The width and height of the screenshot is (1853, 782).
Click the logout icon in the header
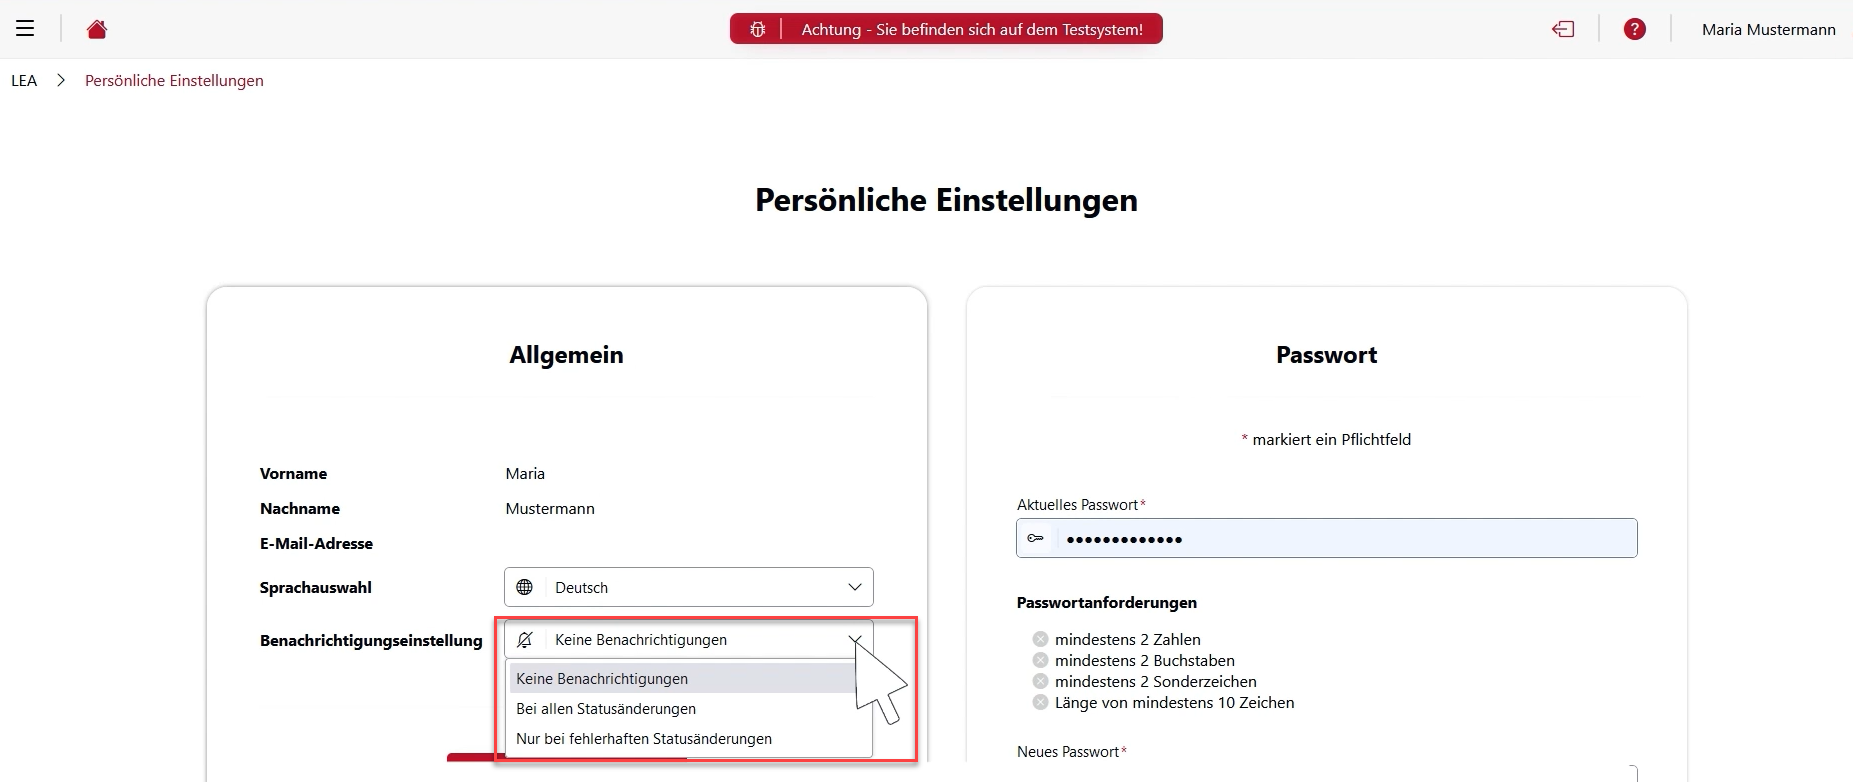(1563, 29)
